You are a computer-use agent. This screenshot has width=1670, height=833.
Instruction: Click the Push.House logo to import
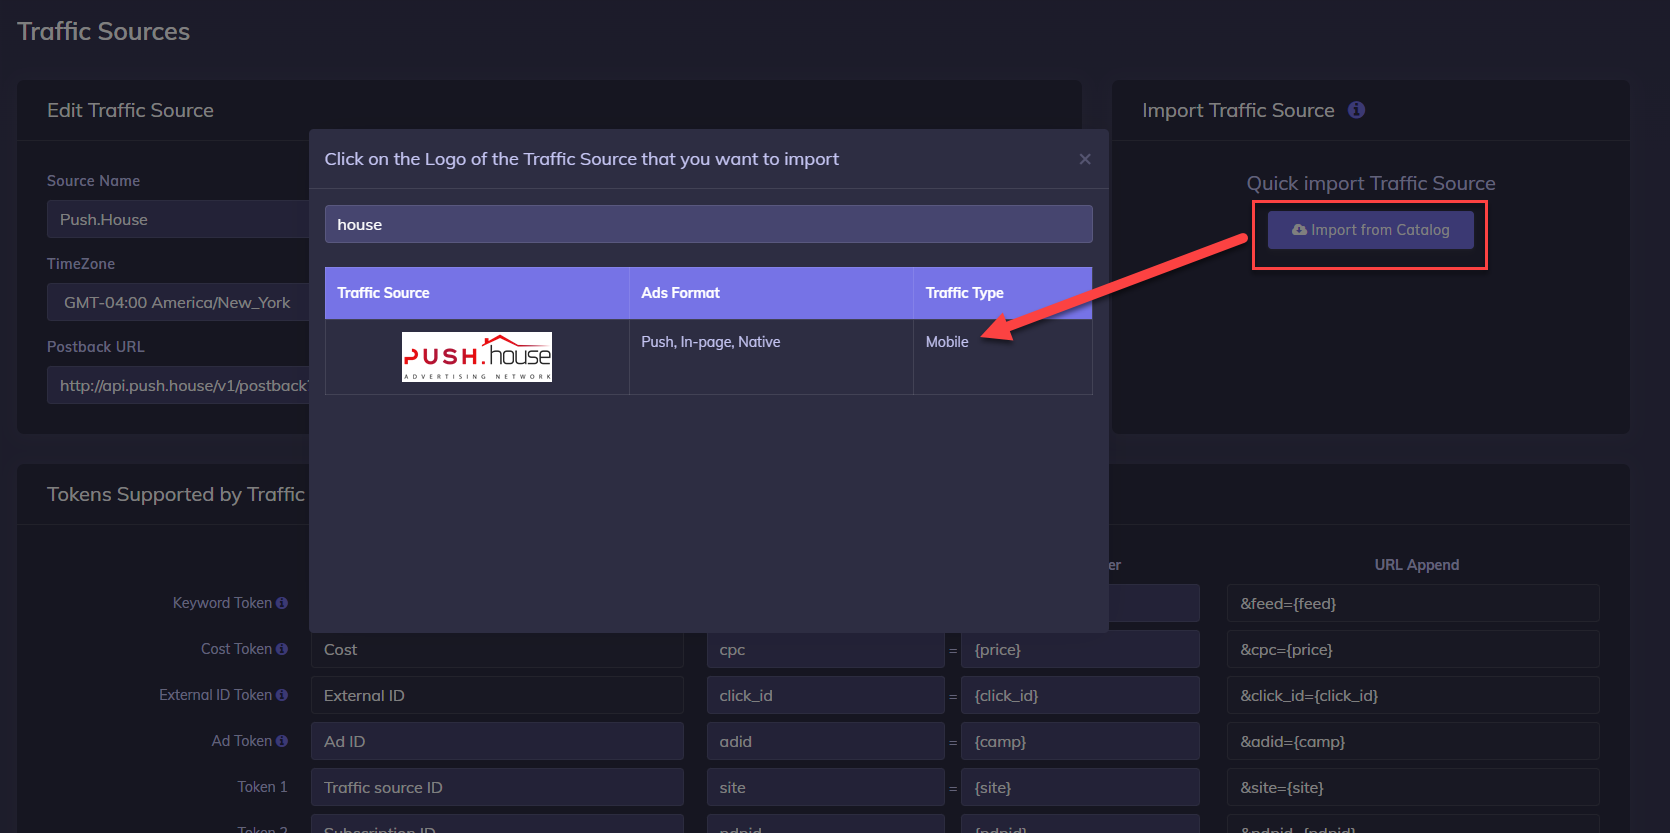click(476, 357)
